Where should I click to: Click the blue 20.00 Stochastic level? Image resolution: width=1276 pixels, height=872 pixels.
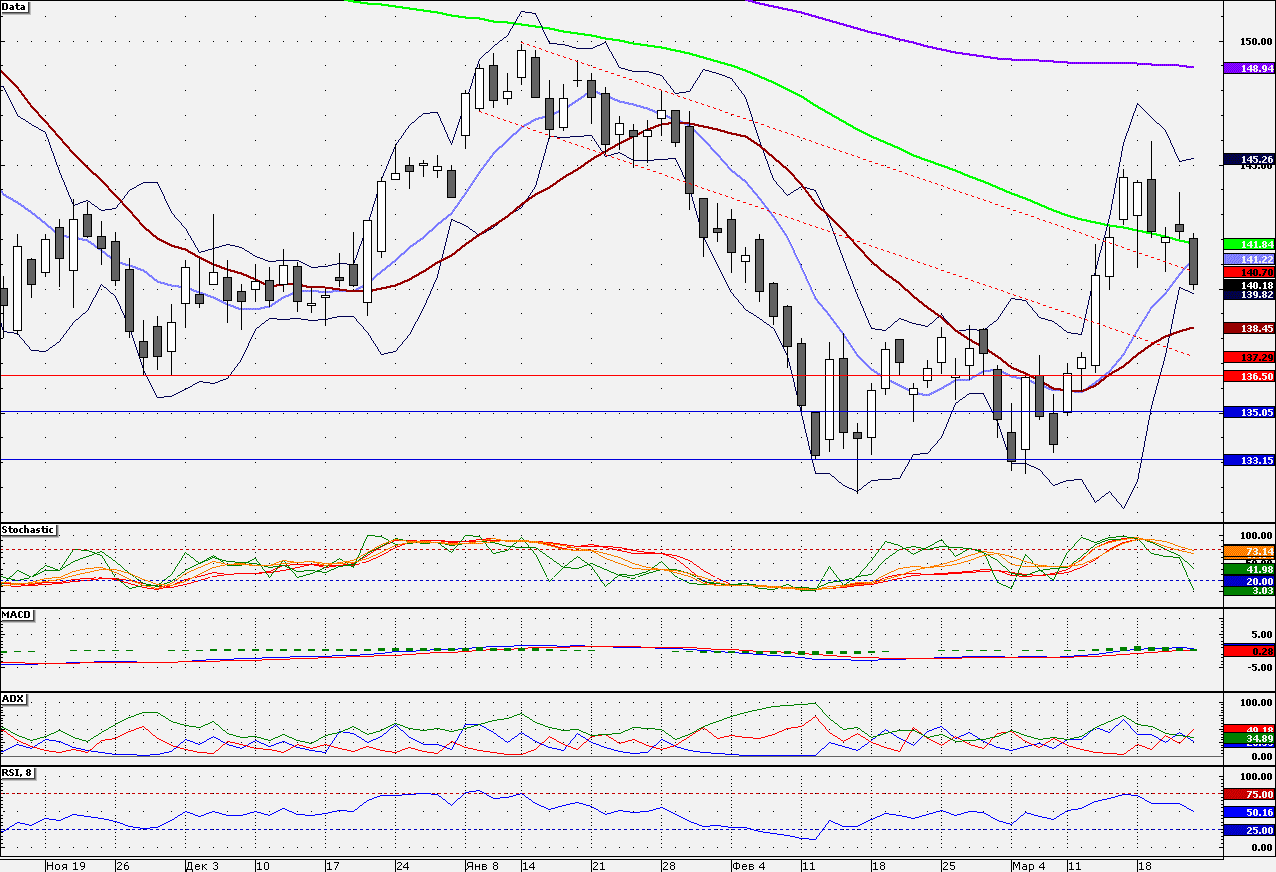pyautogui.click(x=1248, y=581)
